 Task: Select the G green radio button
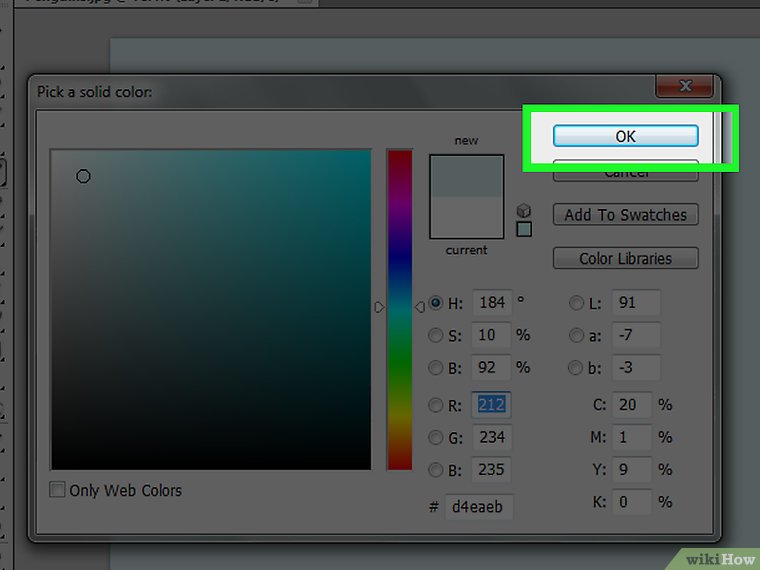coord(436,437)
